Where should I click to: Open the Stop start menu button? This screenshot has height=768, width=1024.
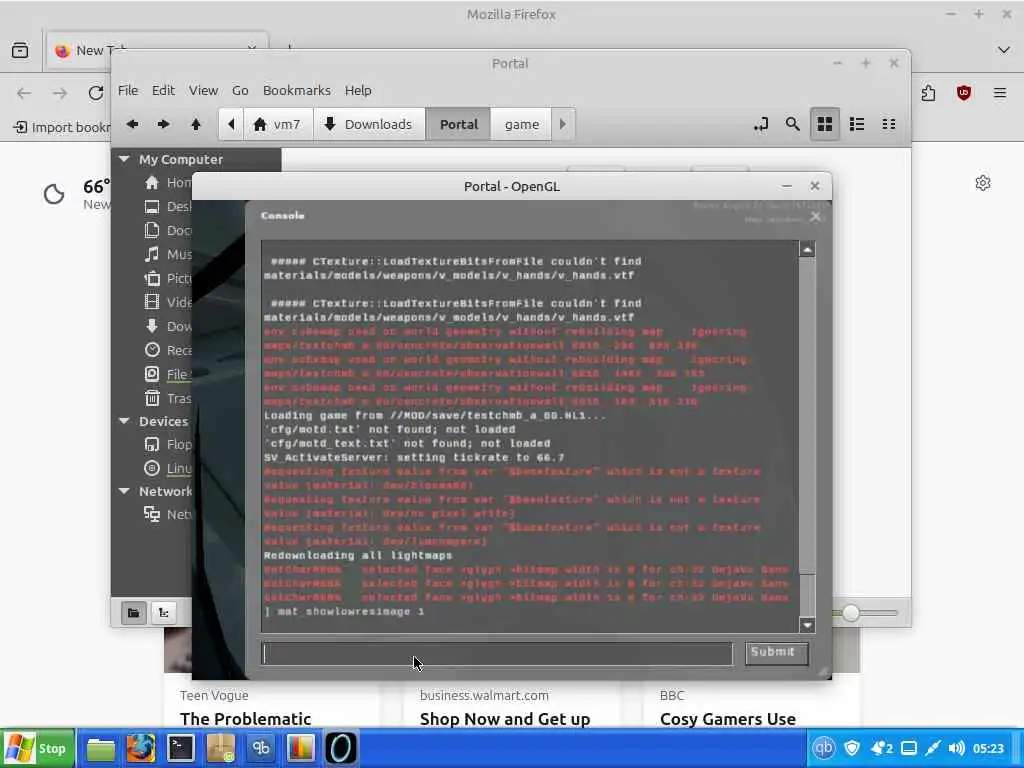(x=38, y=748)
